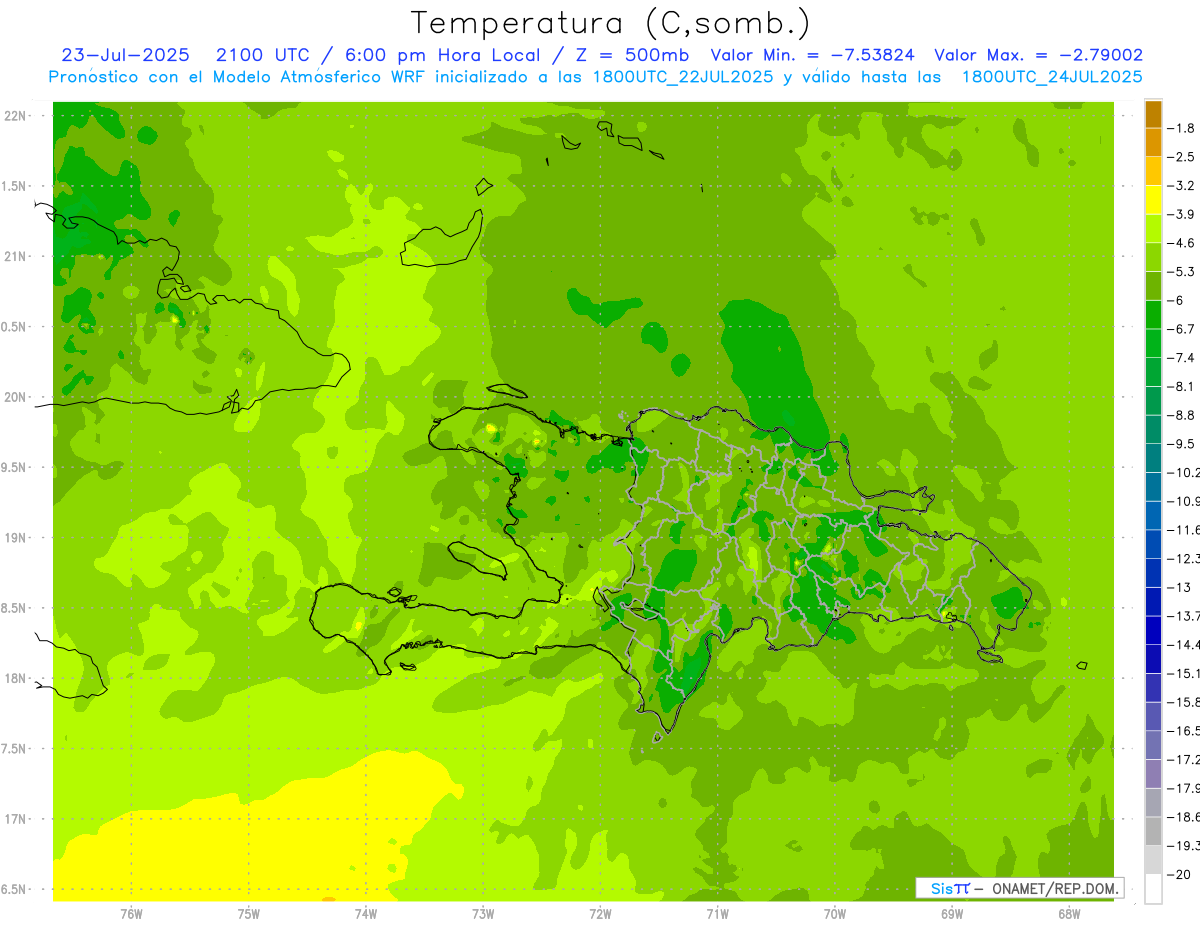Click the '69W' longitude label
This screenshot has height=927, width=1200.
(x=952, y=914)
